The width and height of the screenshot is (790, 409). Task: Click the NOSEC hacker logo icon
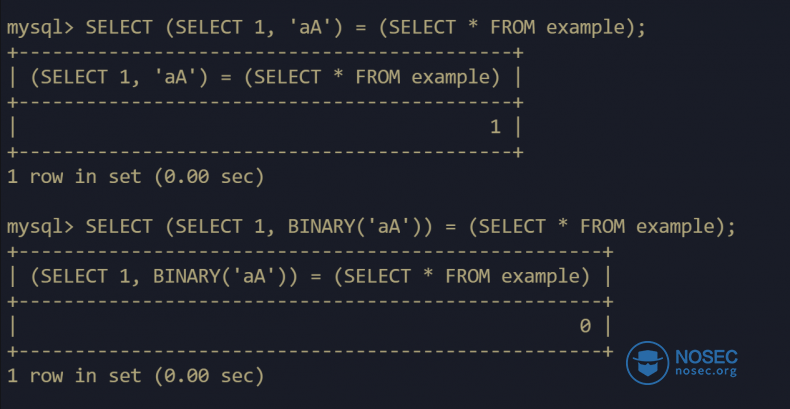click(x=648, y=362)
